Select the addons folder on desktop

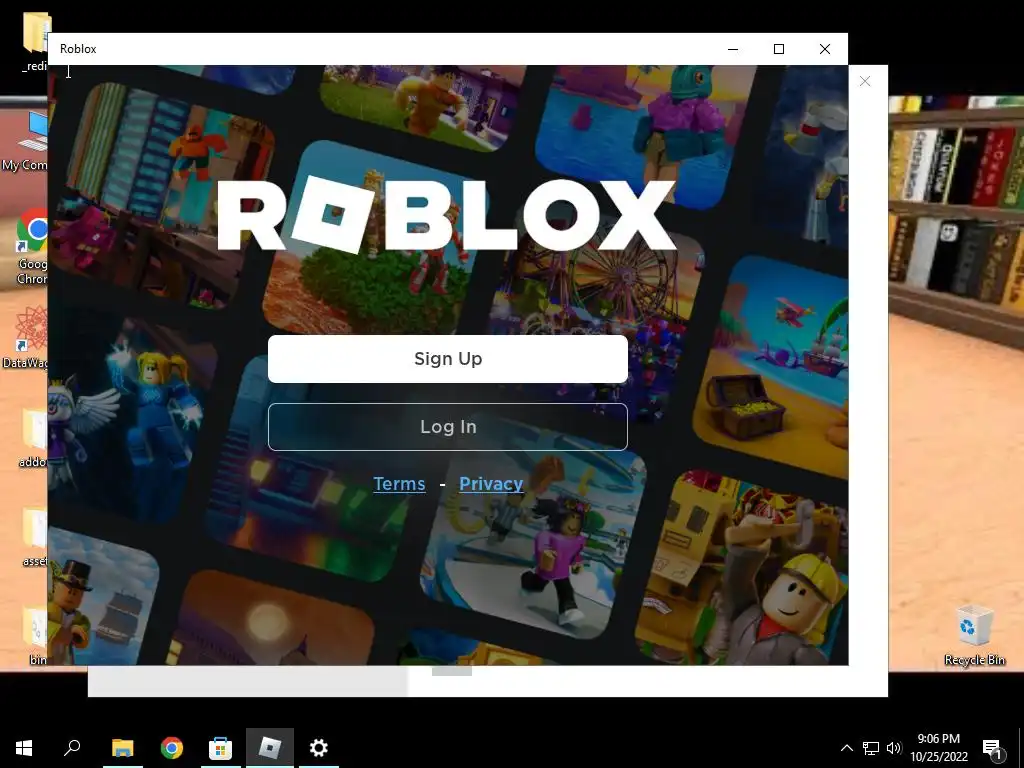point(33,438)
